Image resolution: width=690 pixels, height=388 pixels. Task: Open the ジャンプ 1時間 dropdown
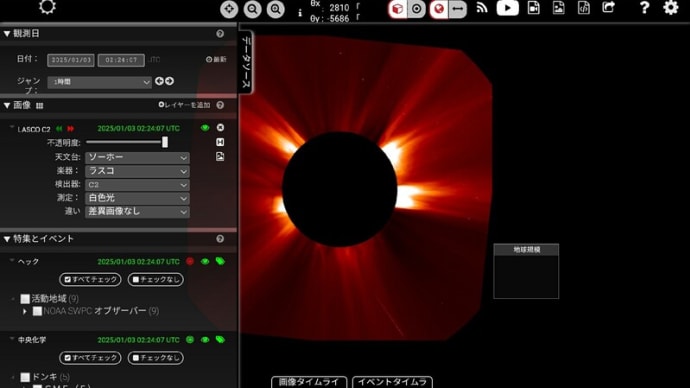click(x=99, y=82)
